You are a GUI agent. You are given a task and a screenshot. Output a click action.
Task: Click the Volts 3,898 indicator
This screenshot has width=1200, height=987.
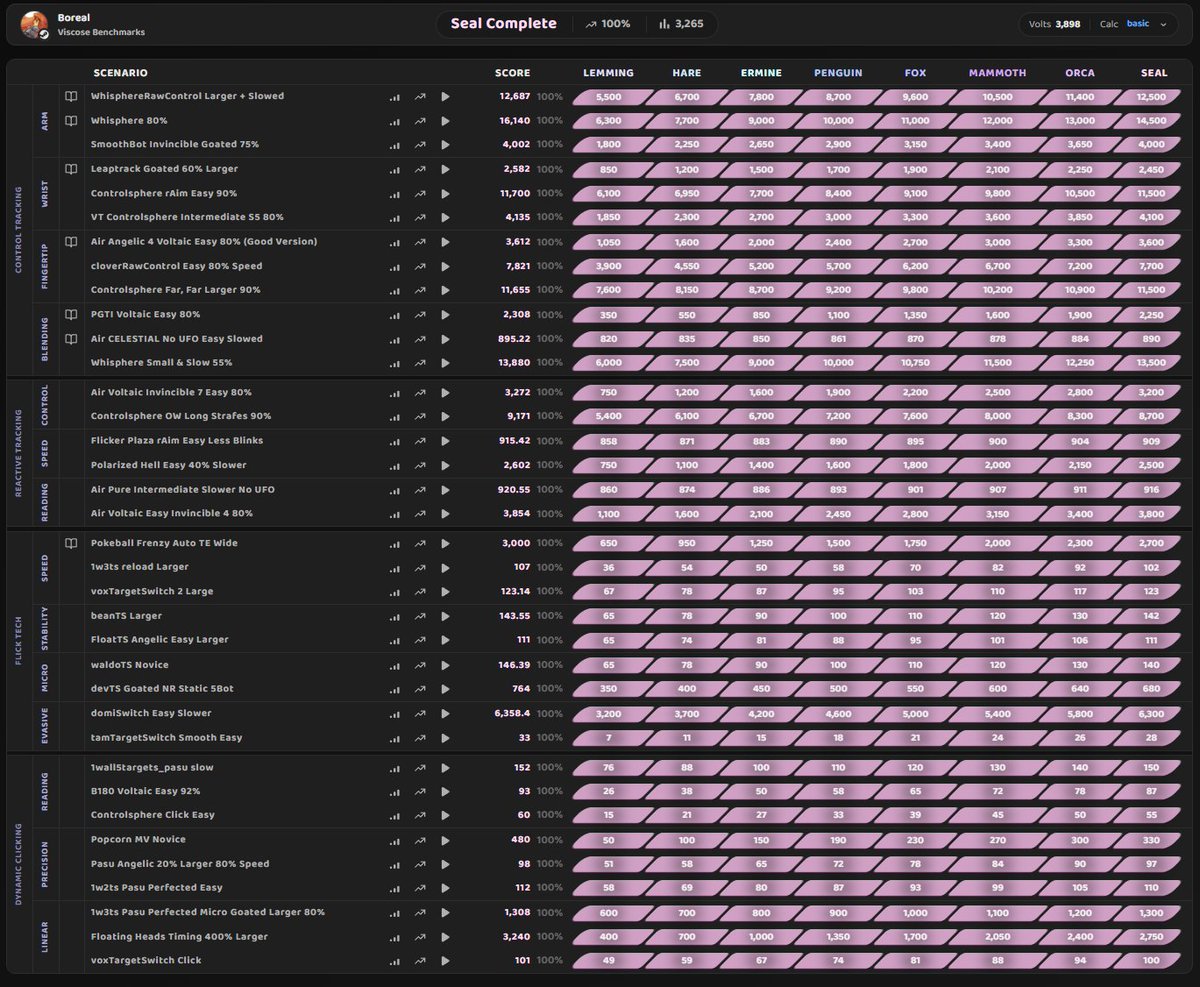1054,24
